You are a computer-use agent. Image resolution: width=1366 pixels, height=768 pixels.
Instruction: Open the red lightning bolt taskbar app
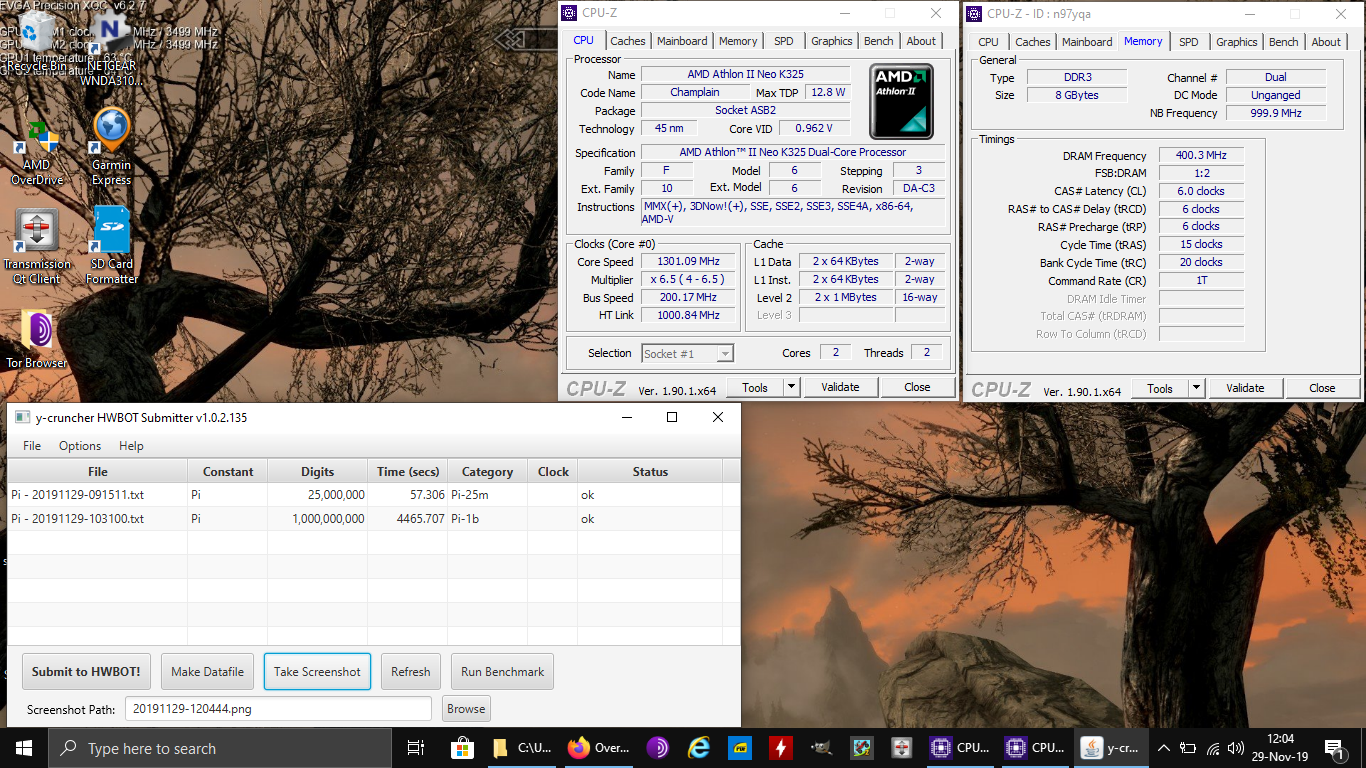[x=780, y=748]
